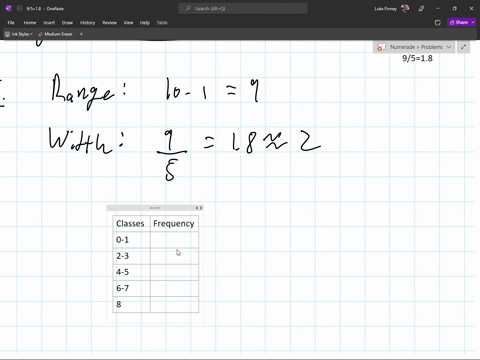The image size is (480, 360).
Task: Click the empty frequency cell for 4-5
Action: tap(174, 272)
